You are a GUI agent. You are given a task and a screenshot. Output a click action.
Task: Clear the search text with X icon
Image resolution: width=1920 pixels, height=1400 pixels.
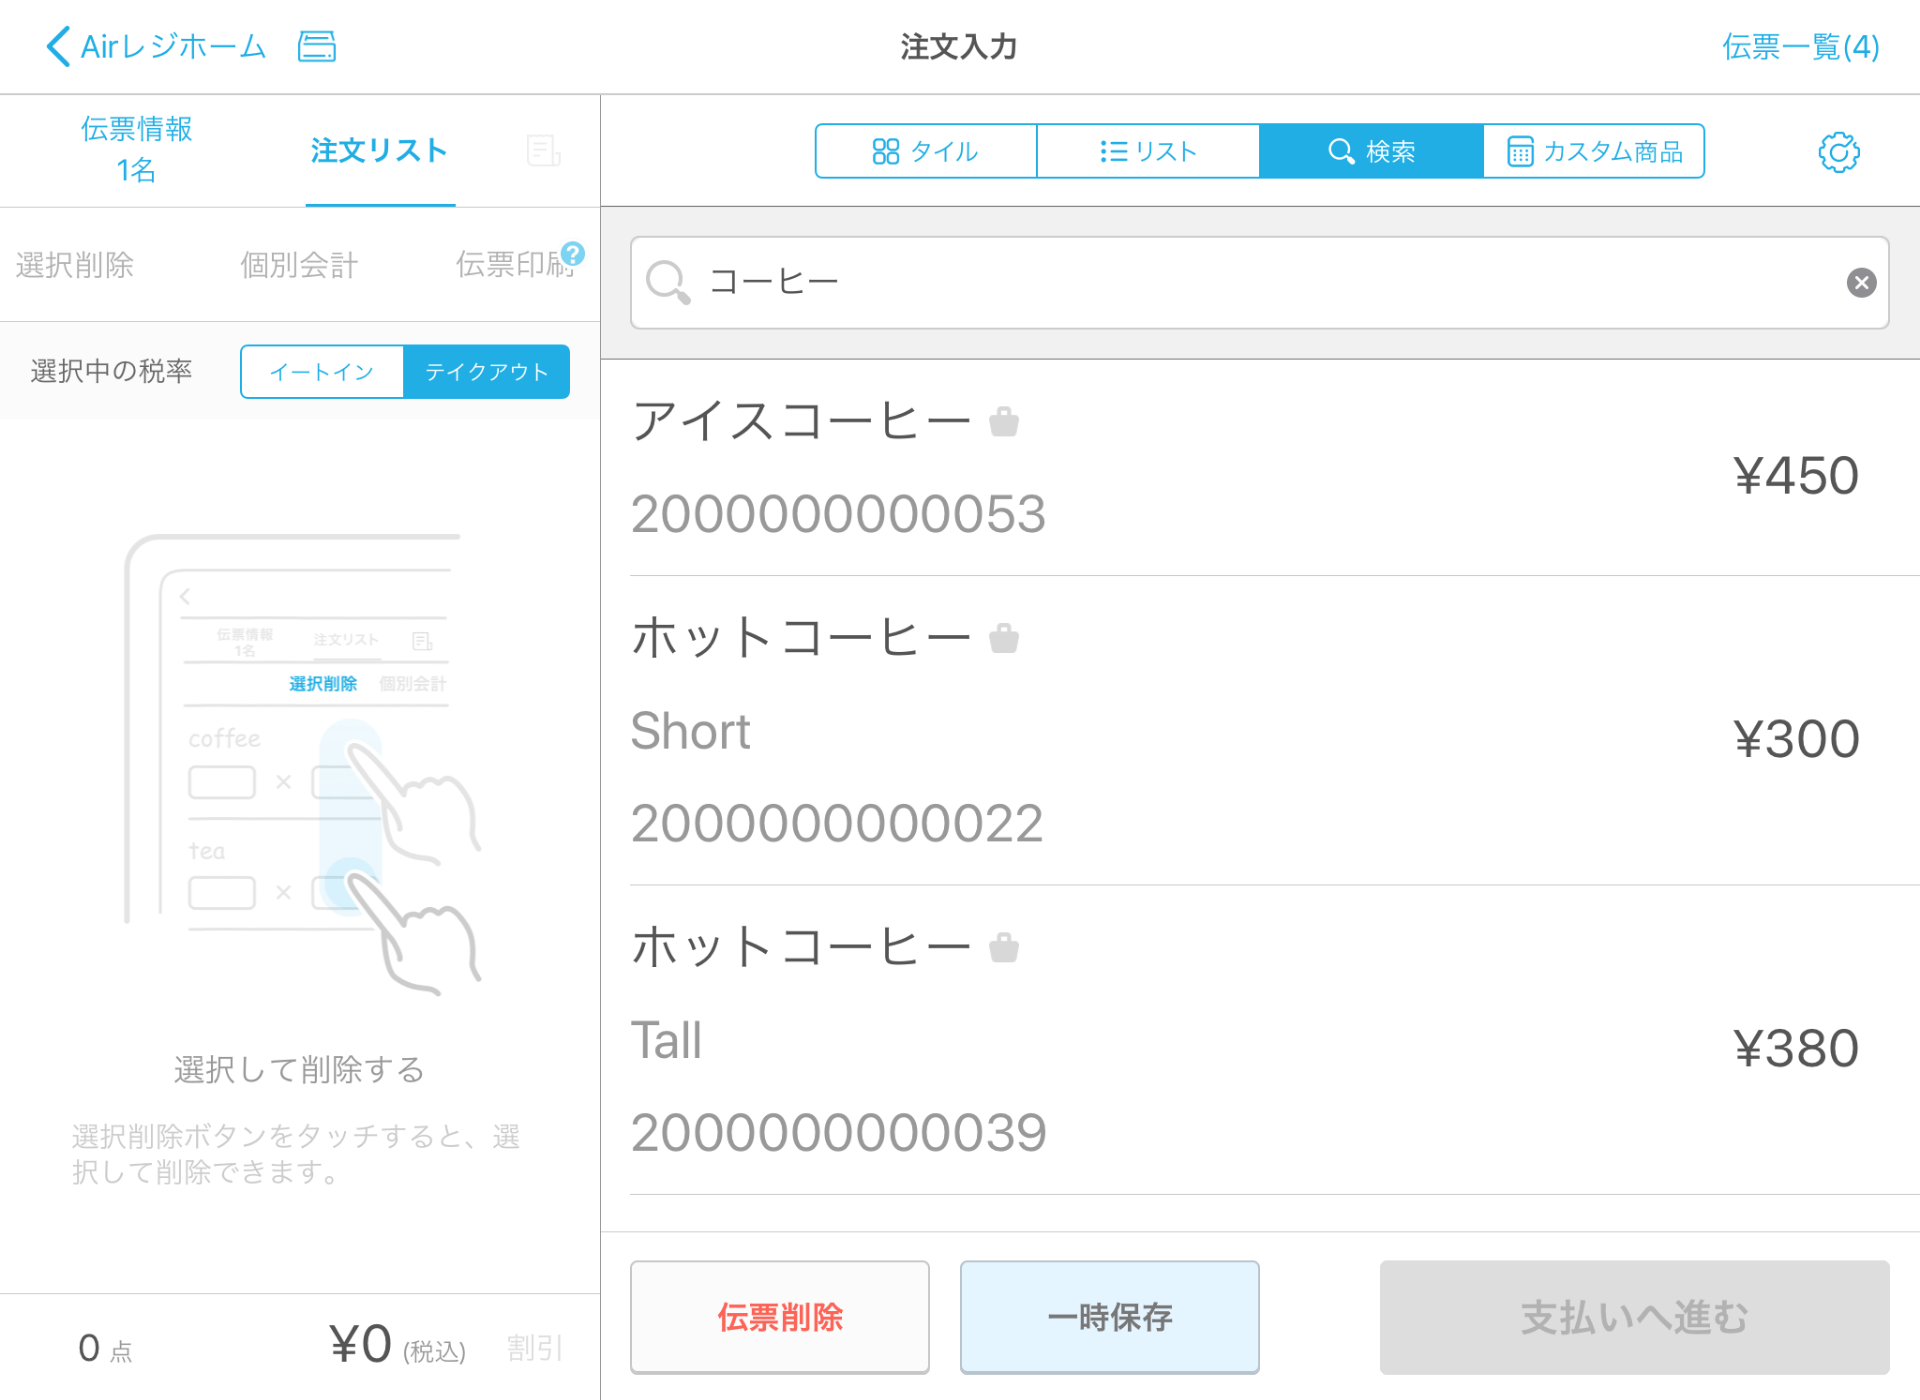pyautogui.click(x=1861, y=283)
